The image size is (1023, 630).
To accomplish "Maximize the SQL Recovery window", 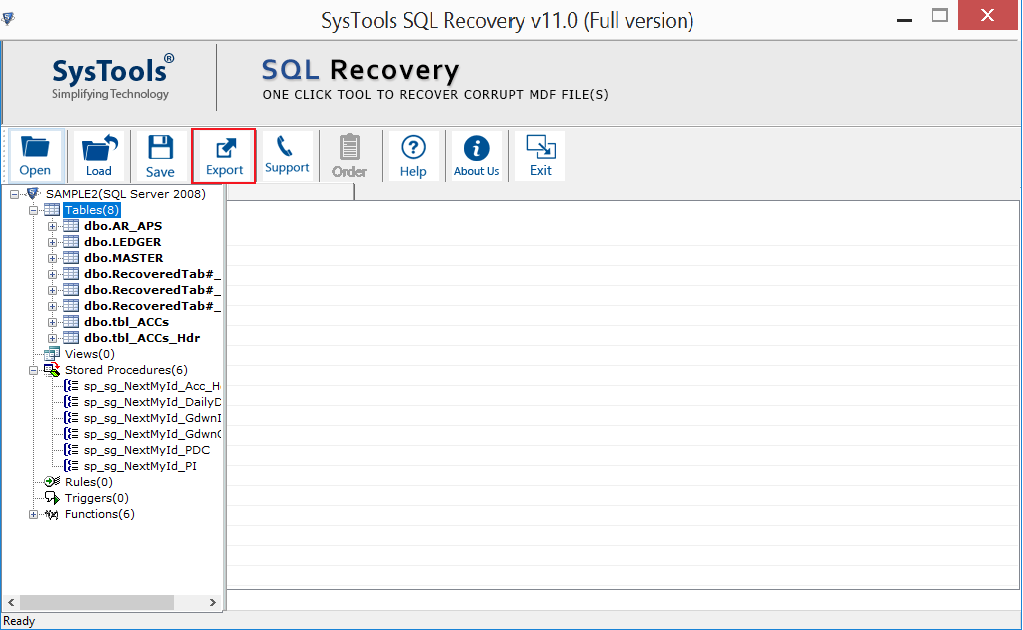I will point(939,16).
